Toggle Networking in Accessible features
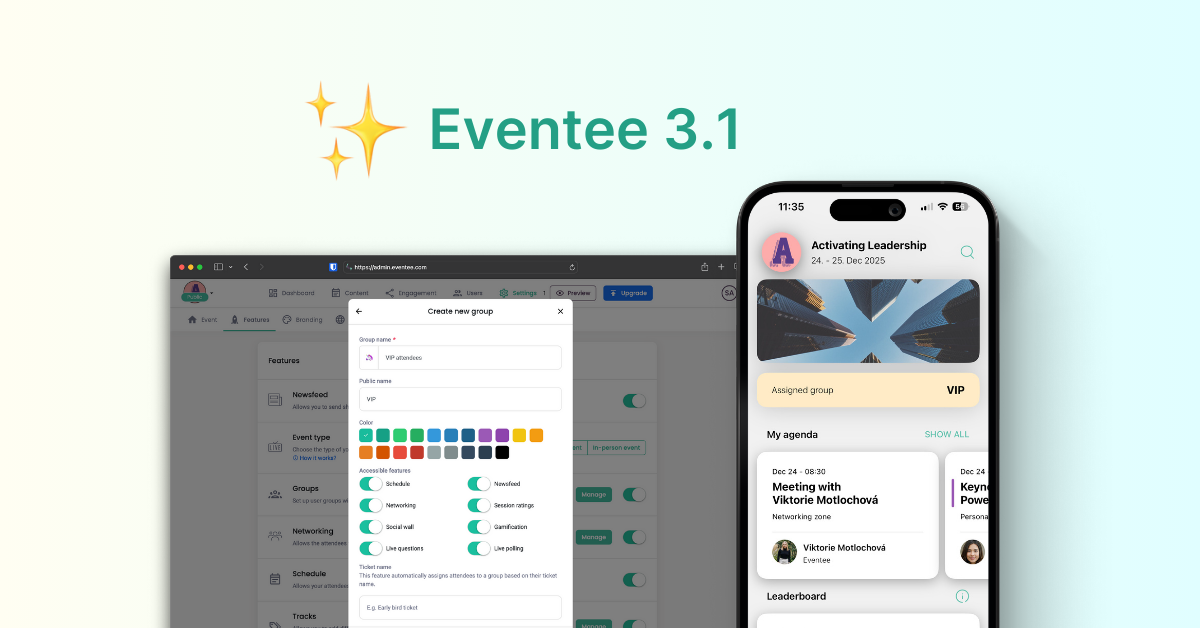The height and width of the screenshot is (628, 1200). [371, 505]
